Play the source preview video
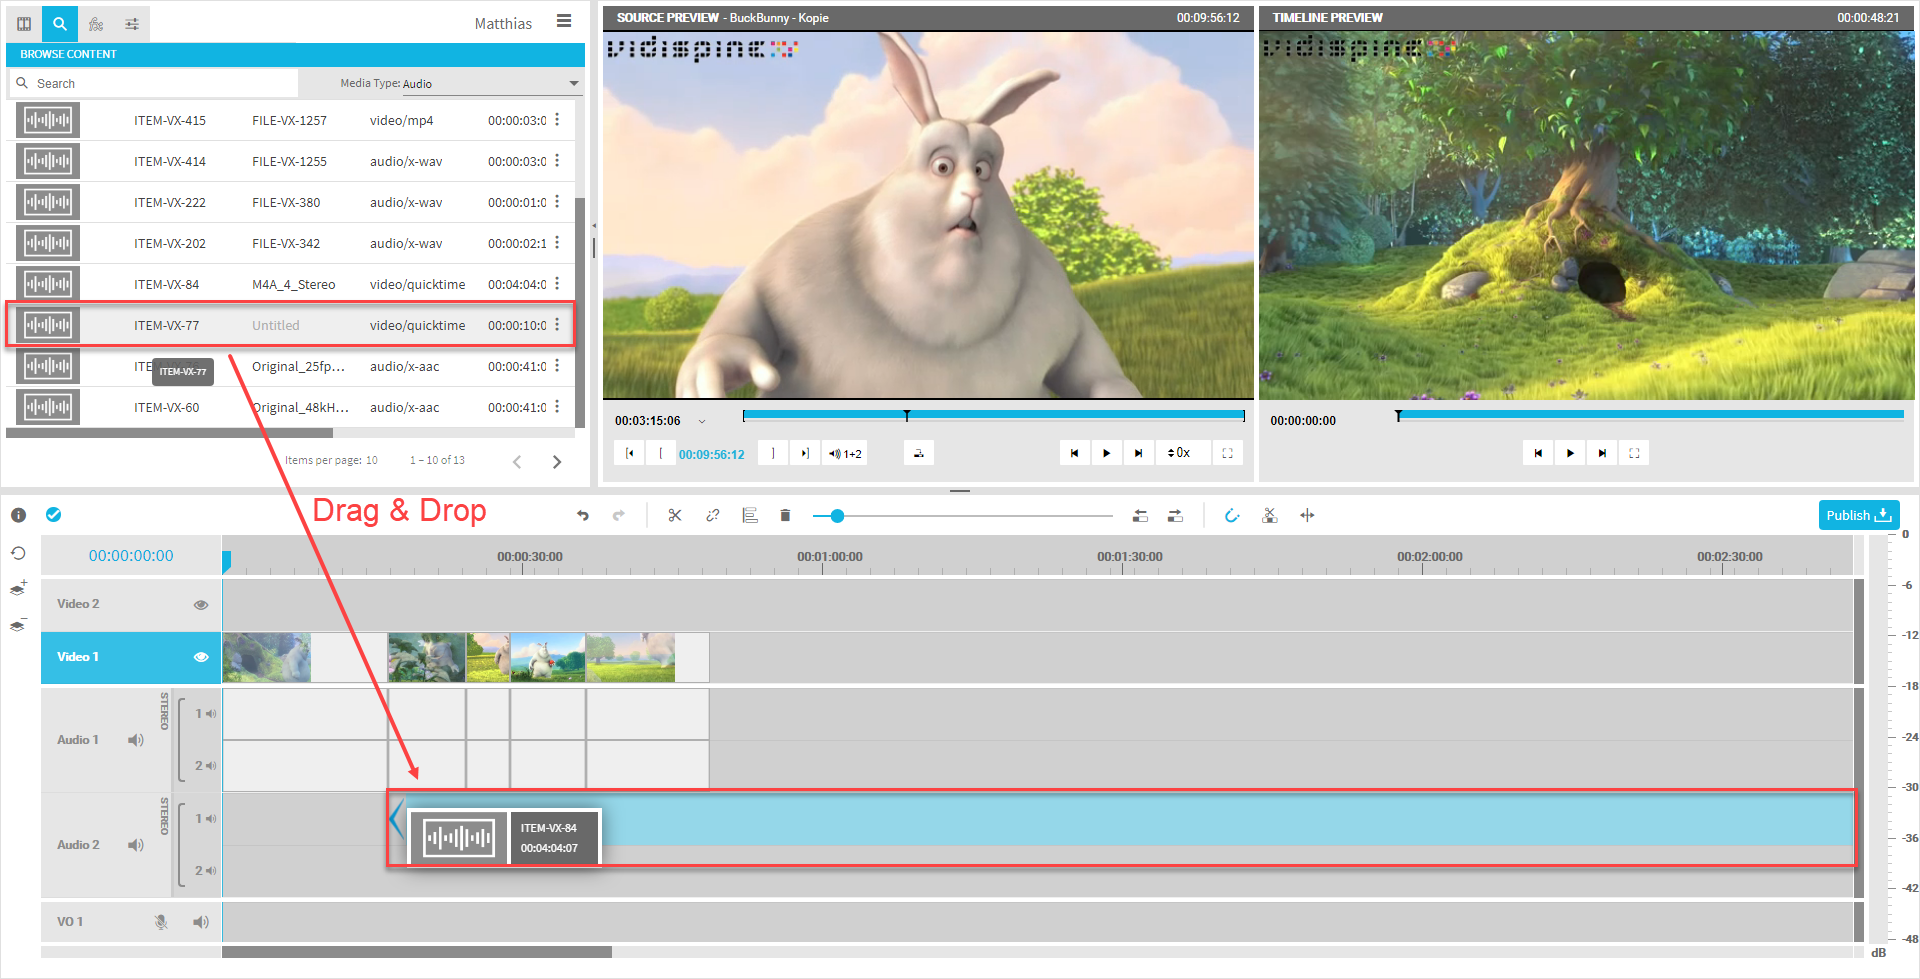The height and width of the screenshot is (979, 1920). [x=1106, y=453]
